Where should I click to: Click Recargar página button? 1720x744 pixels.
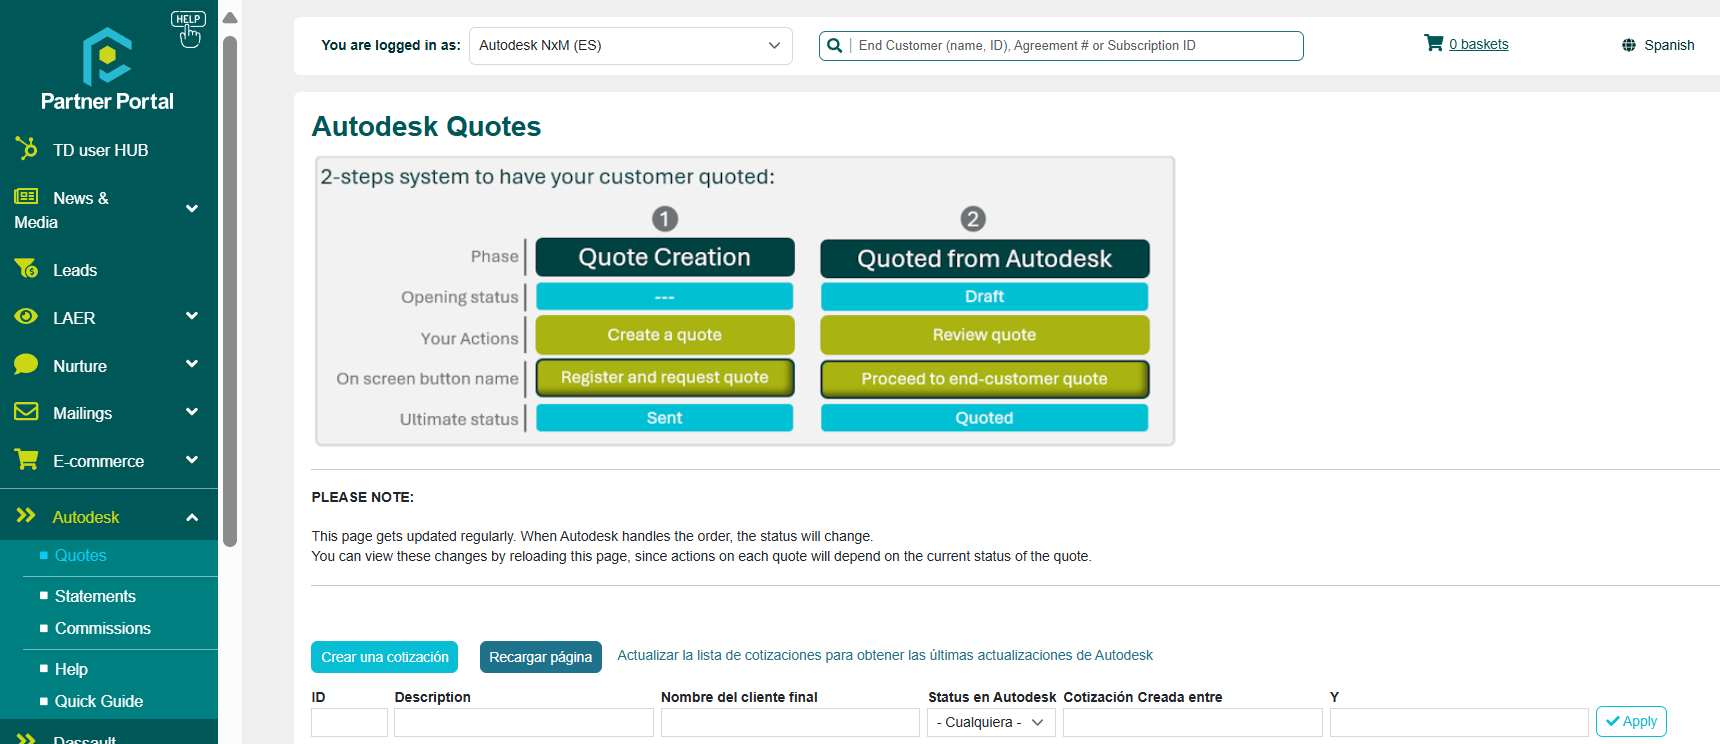[x=540, y=657]
